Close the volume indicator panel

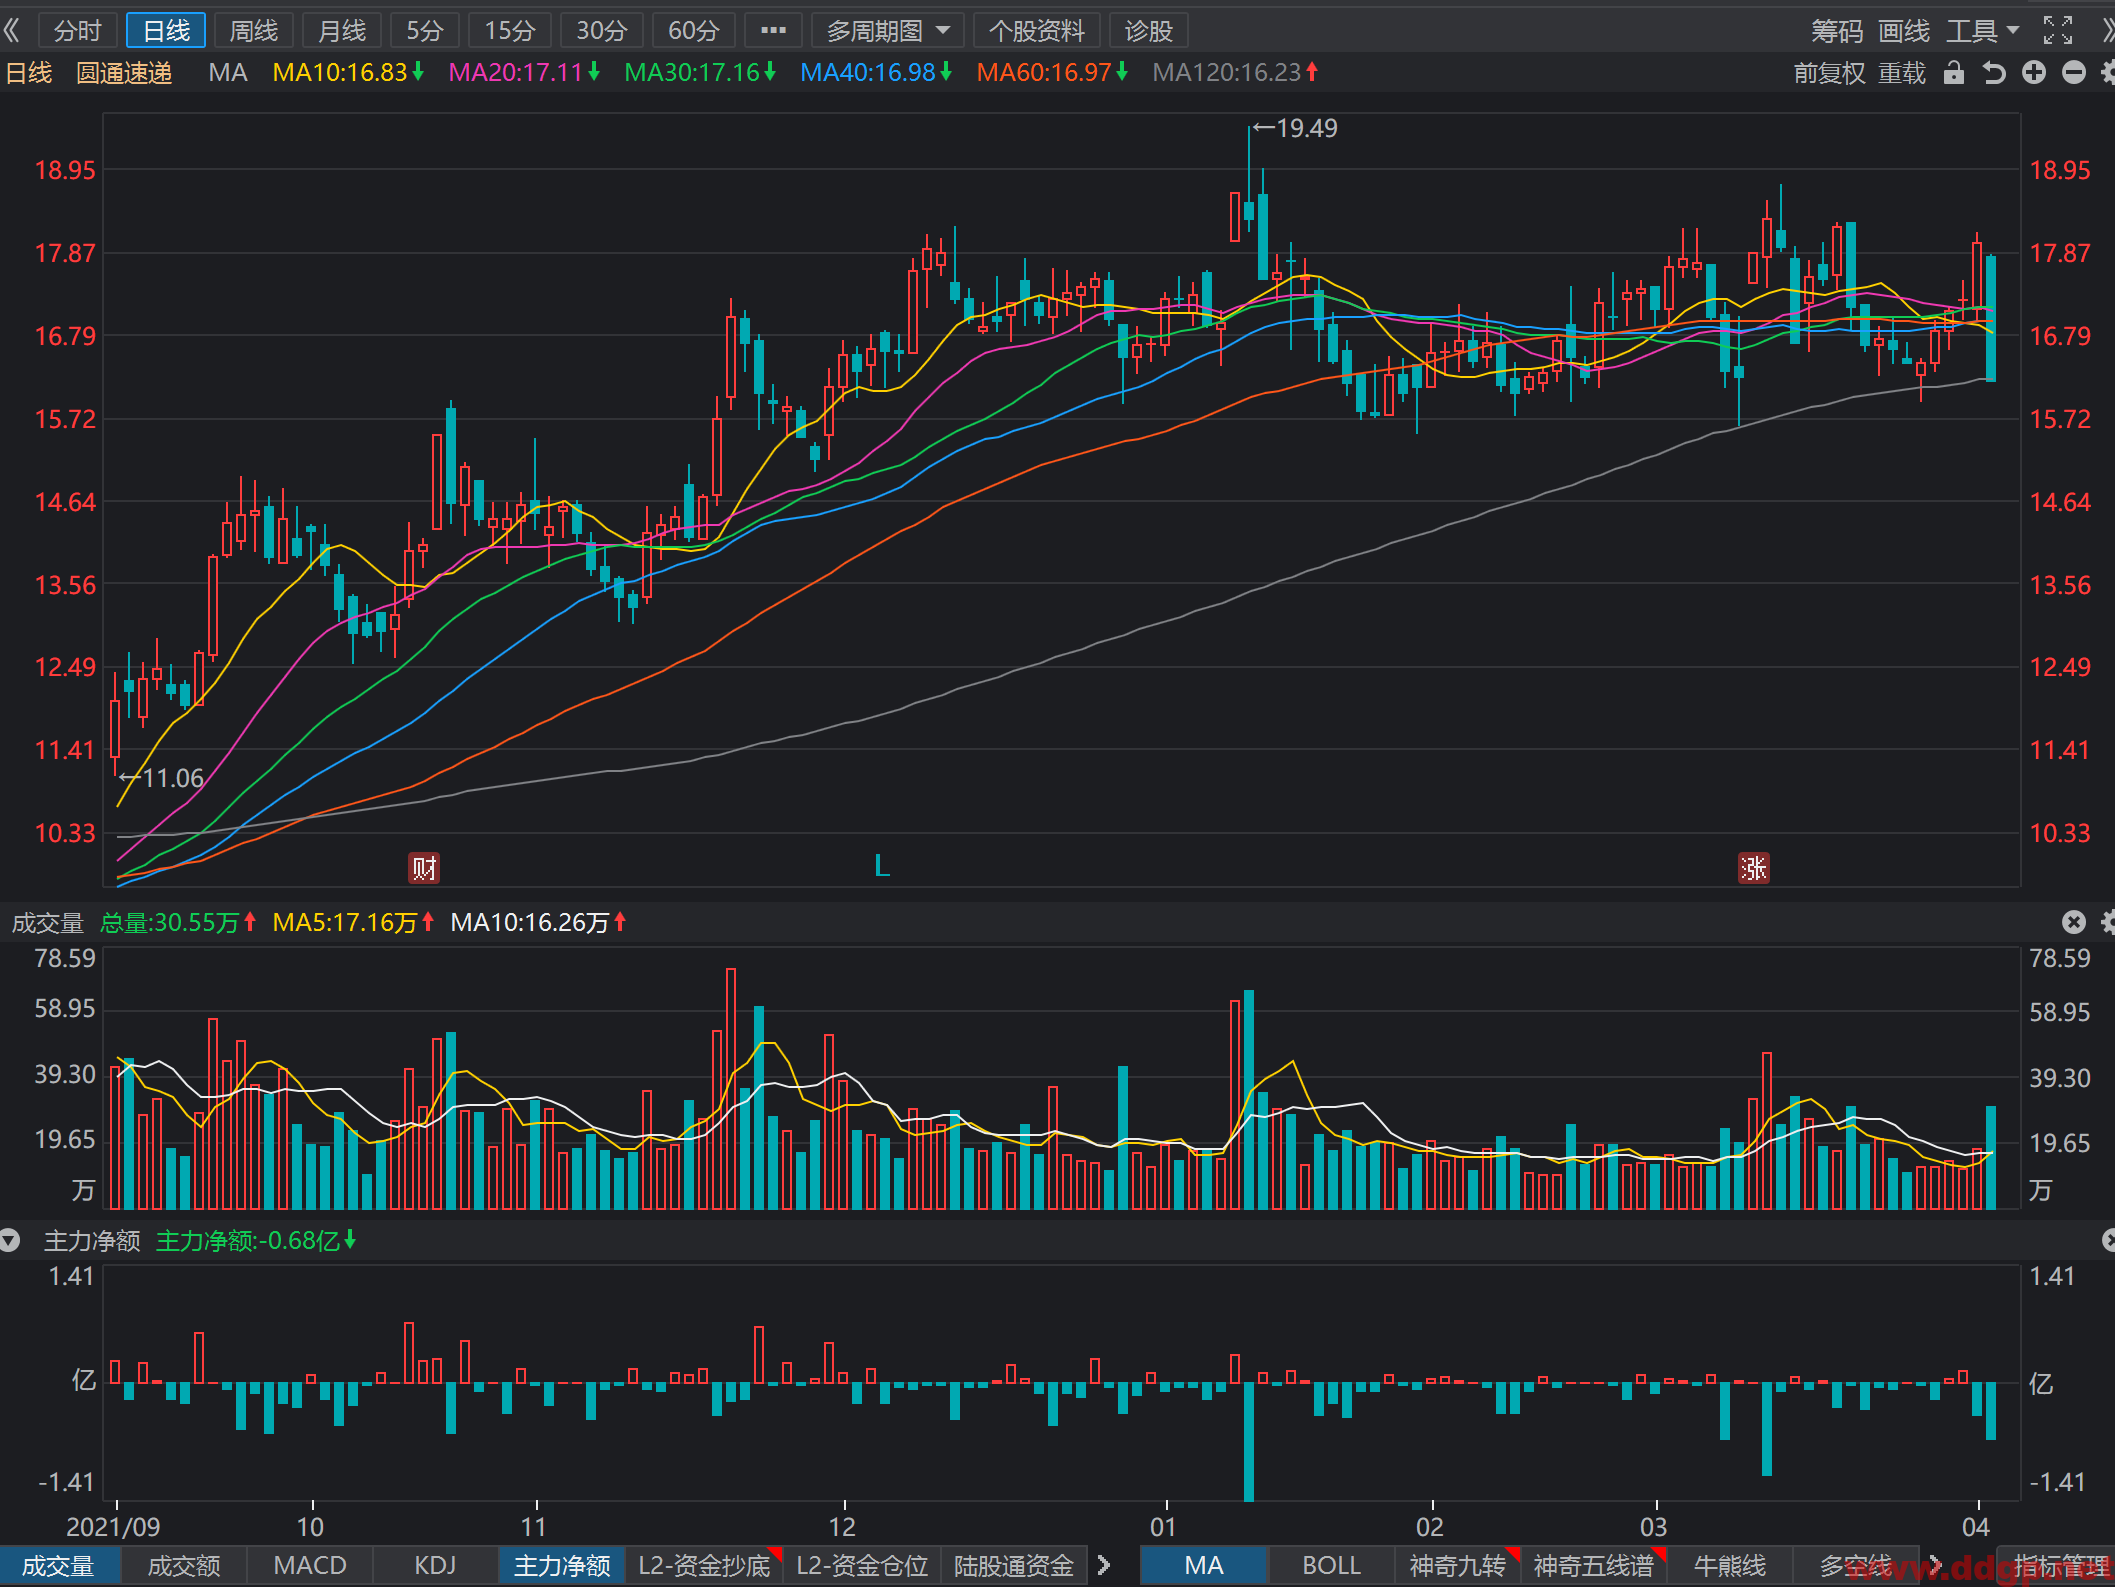click(2074, 922)
